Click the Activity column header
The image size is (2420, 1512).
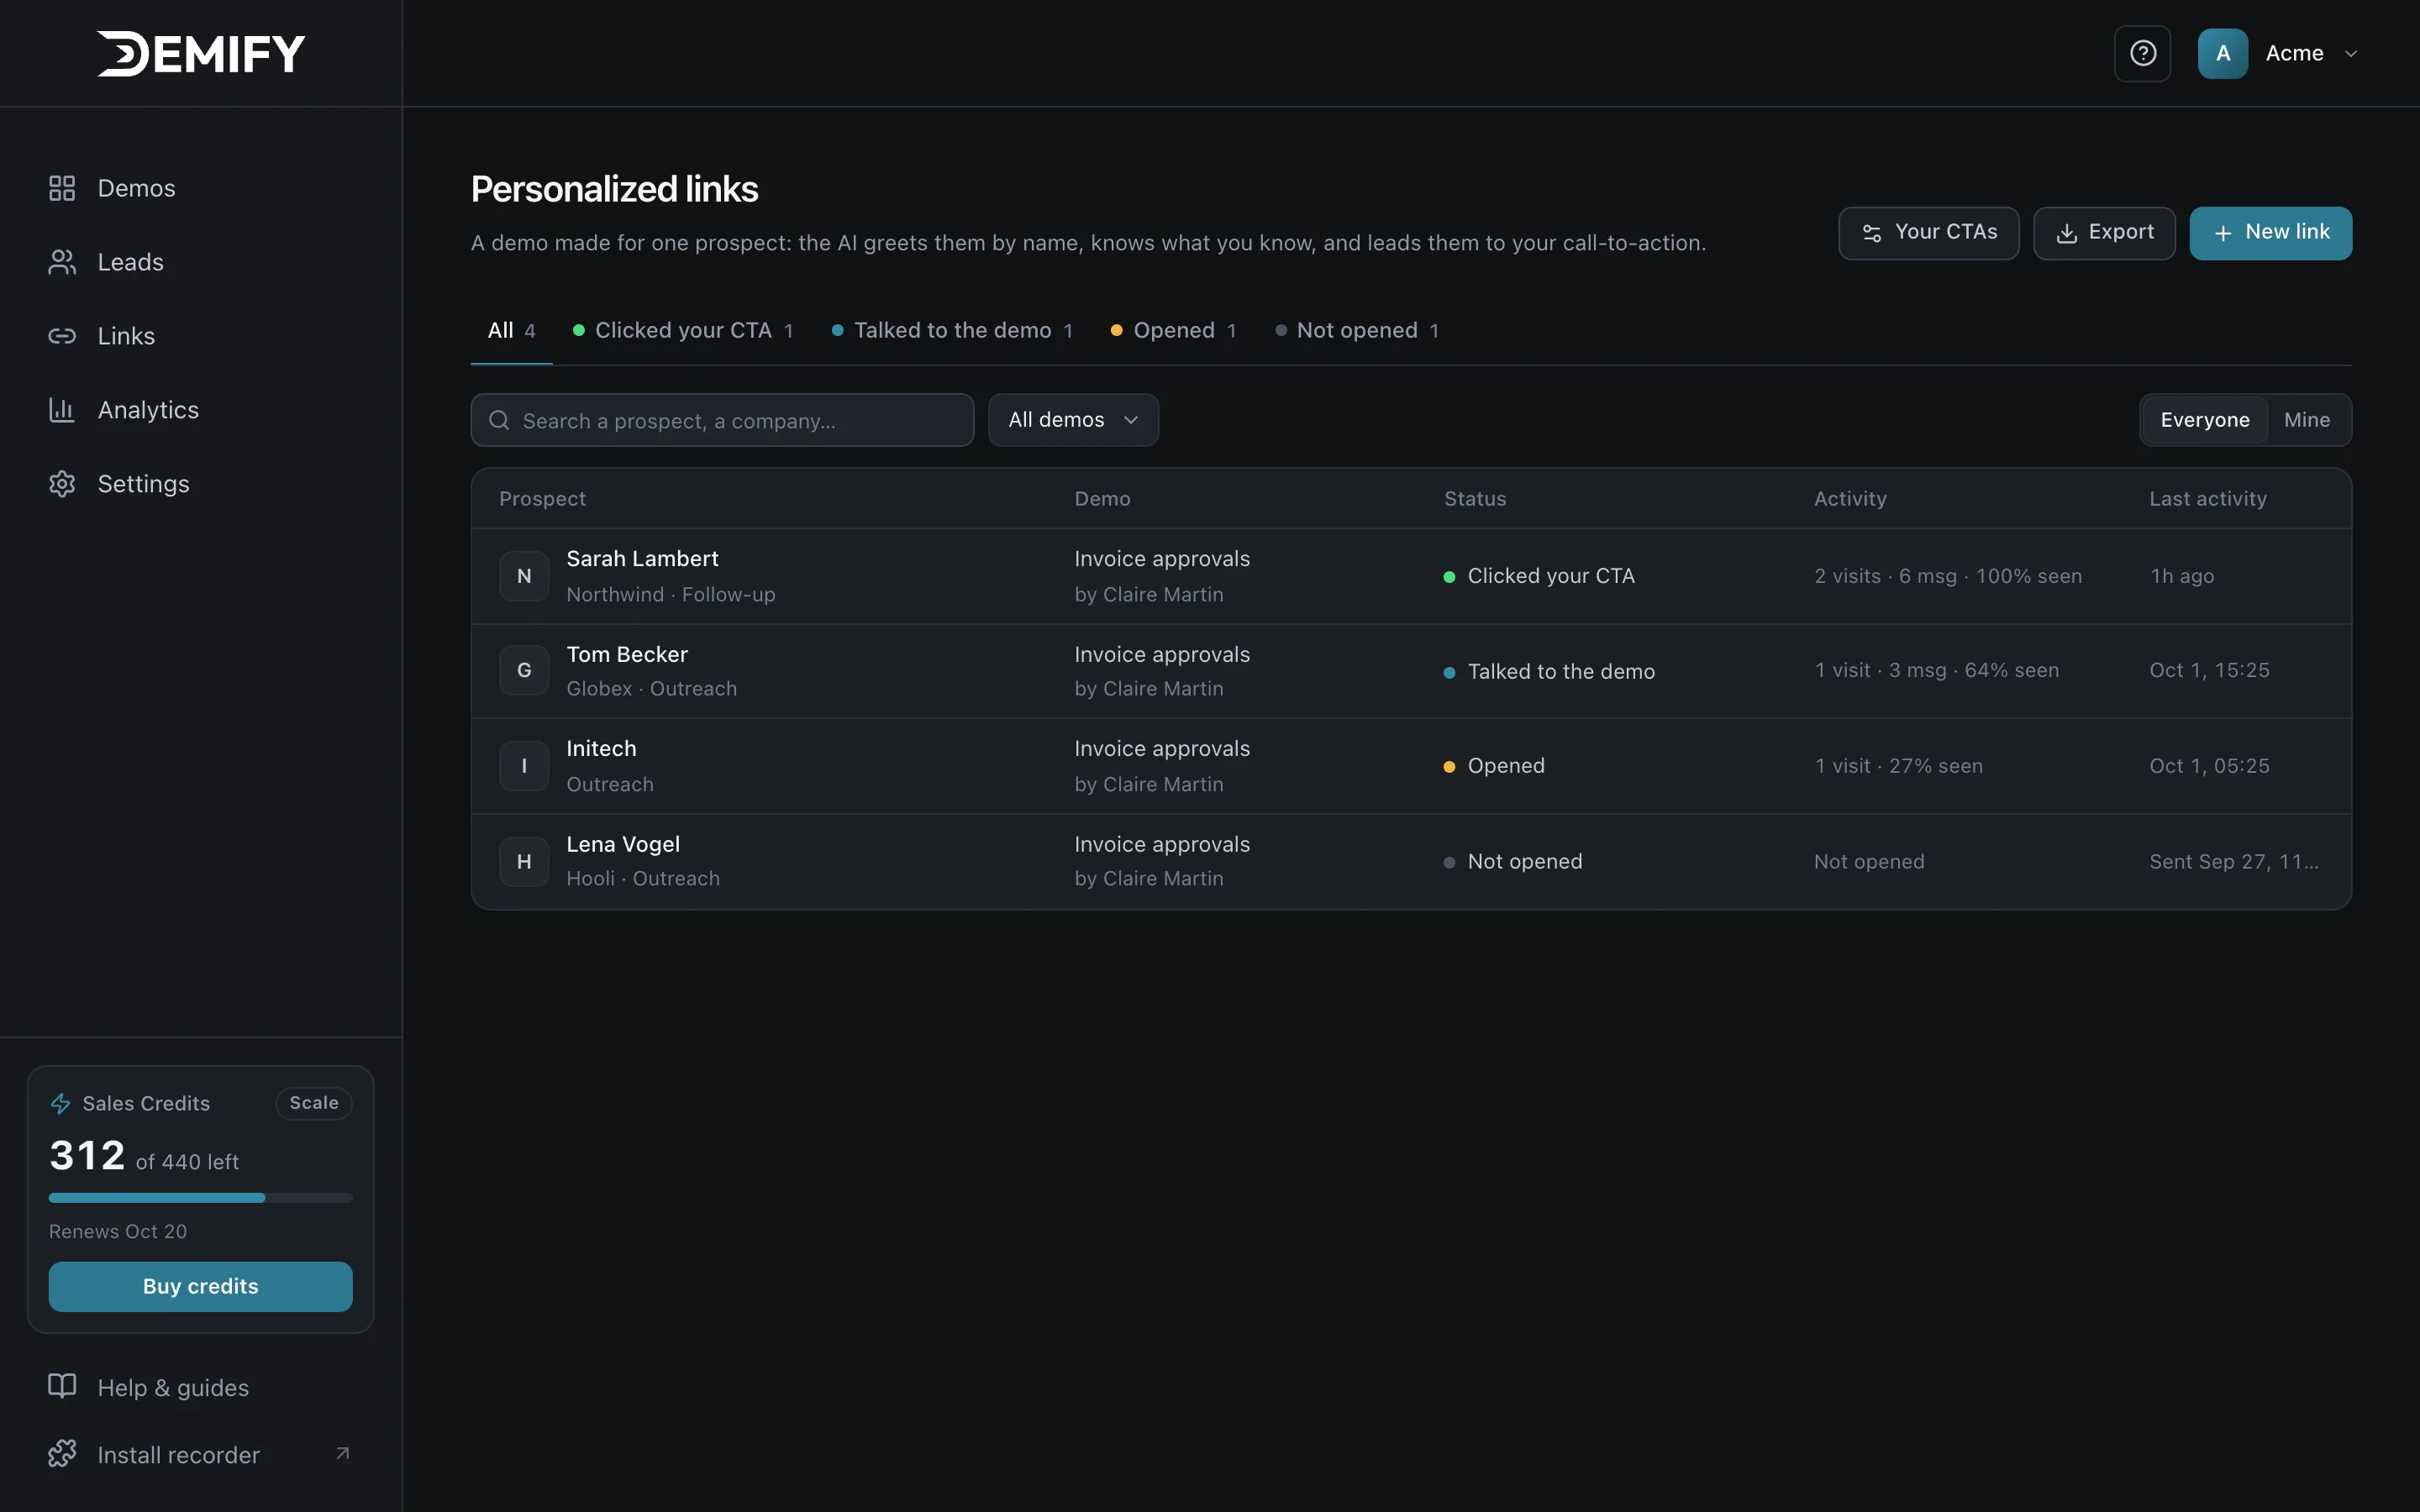point(1850,499)
